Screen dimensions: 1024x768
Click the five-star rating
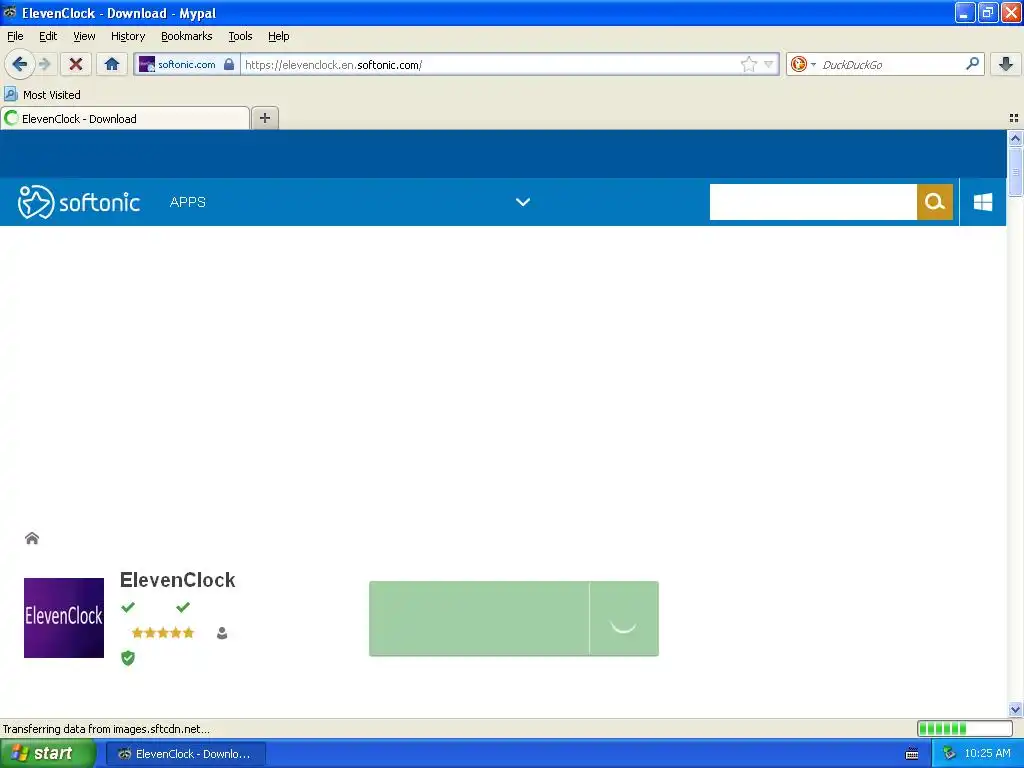pyautogui.click(x=163, y=632)
